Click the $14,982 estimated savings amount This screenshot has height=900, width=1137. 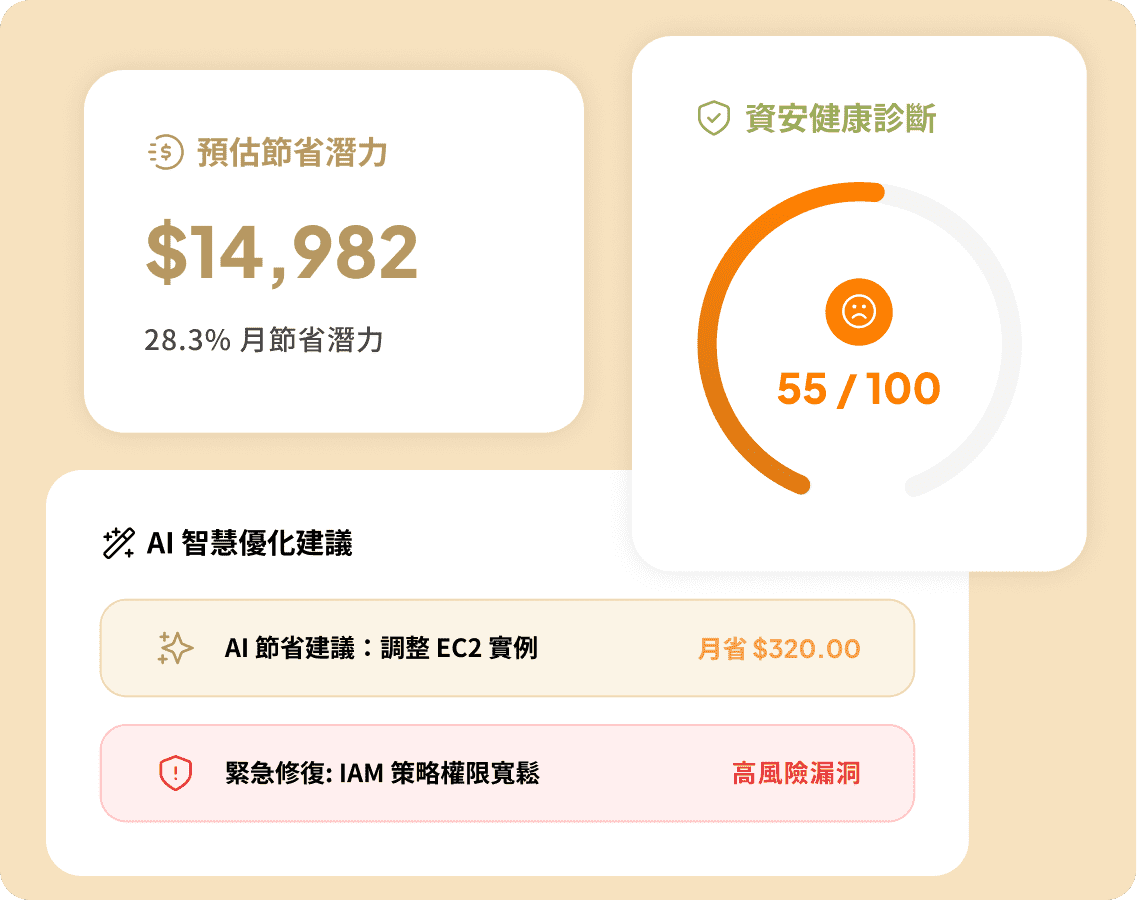282,252
